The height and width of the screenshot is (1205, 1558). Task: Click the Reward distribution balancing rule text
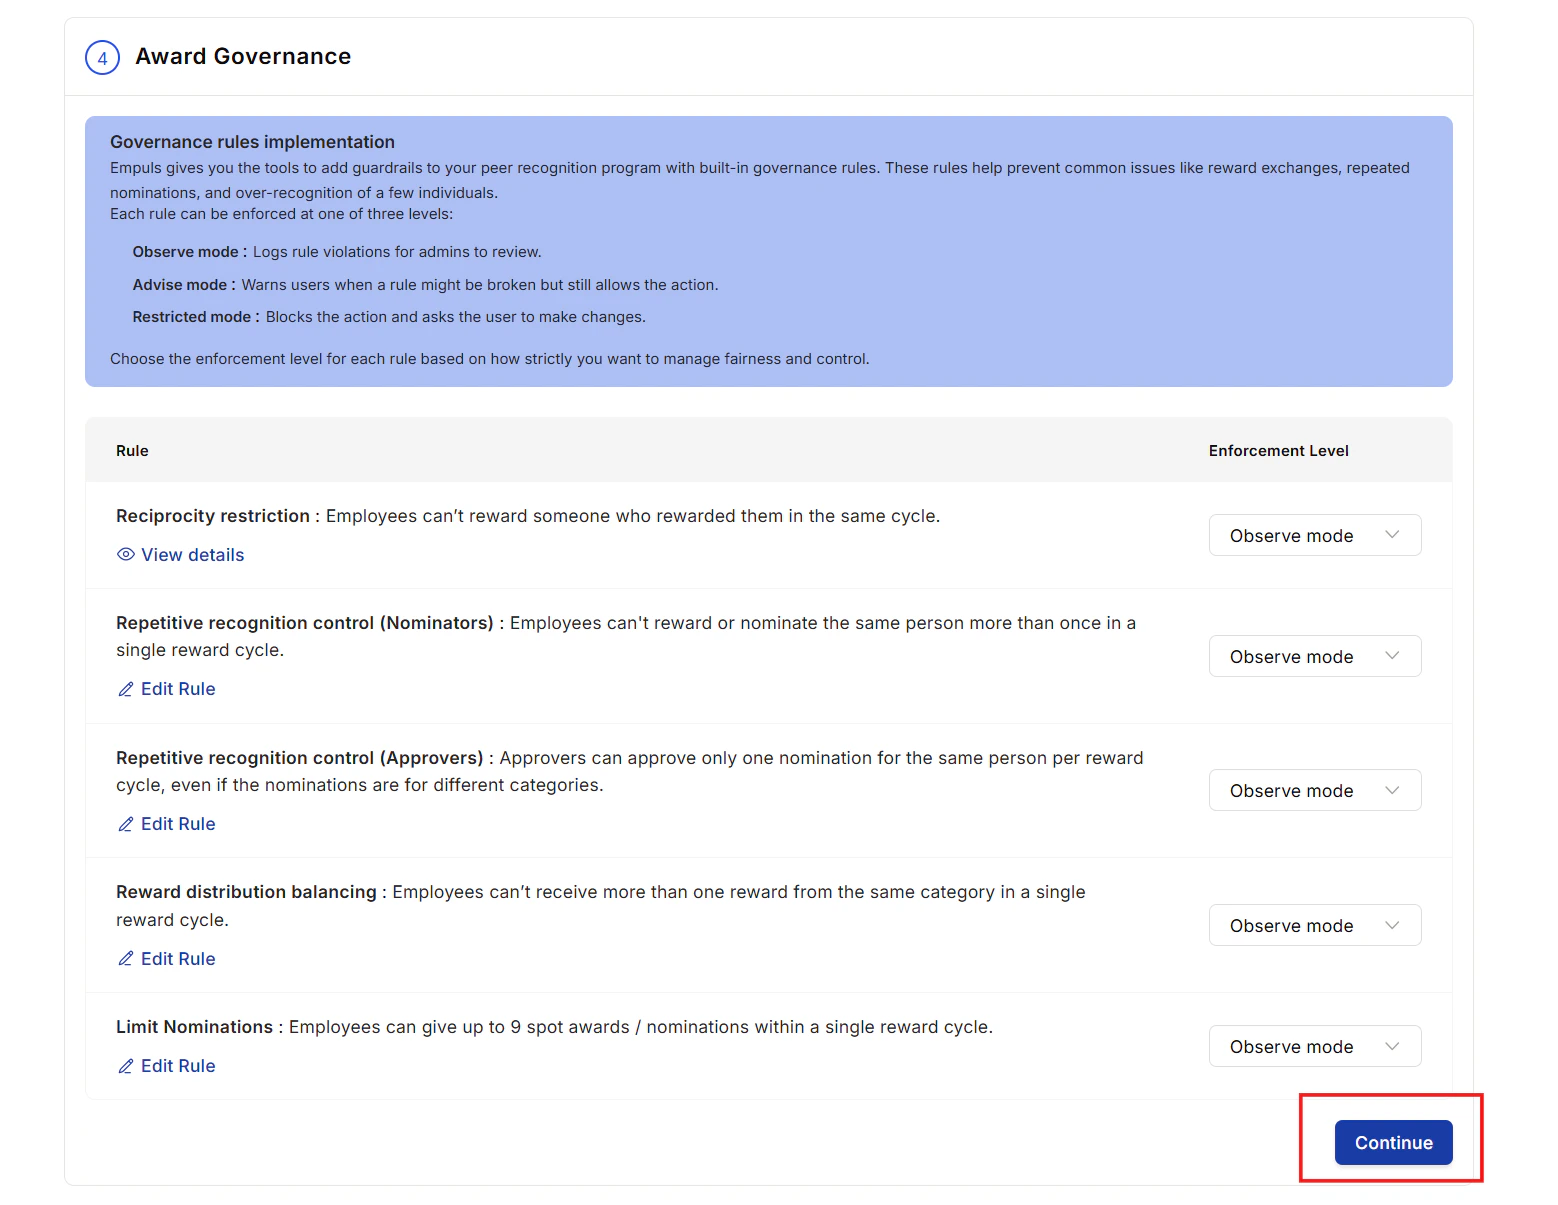(601, 906)
